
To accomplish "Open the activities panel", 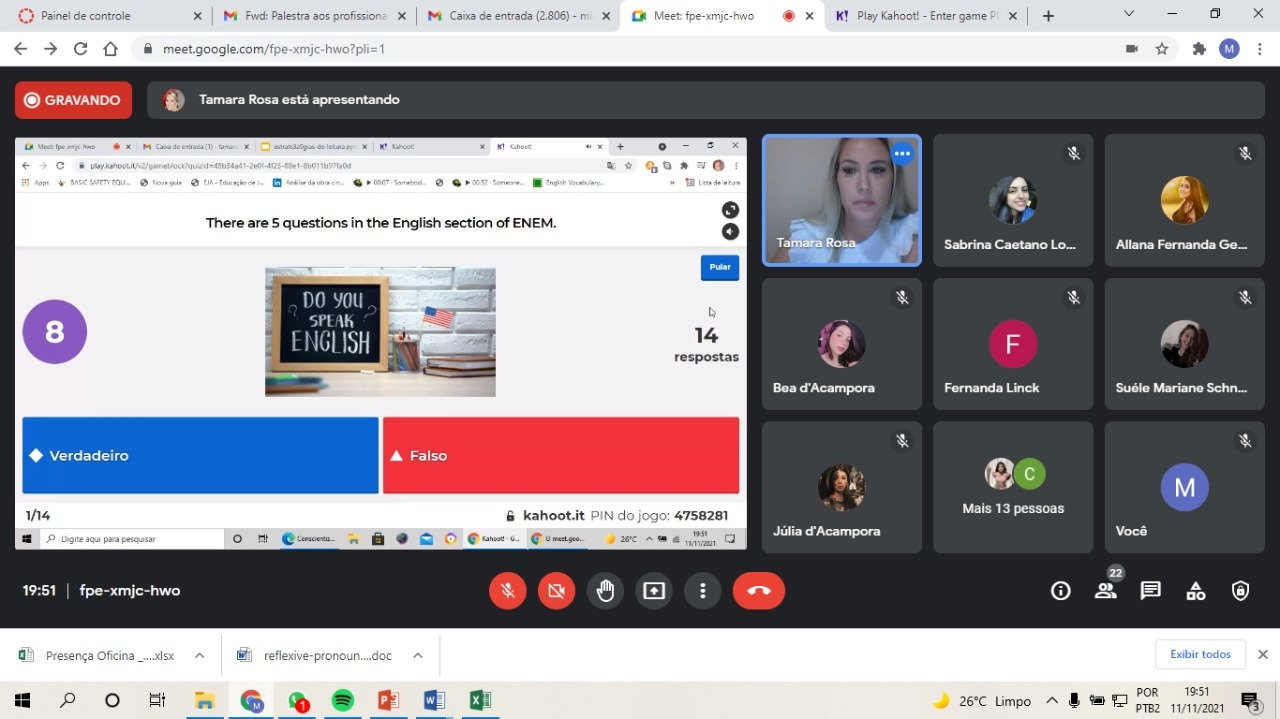I will (1196, 591).
